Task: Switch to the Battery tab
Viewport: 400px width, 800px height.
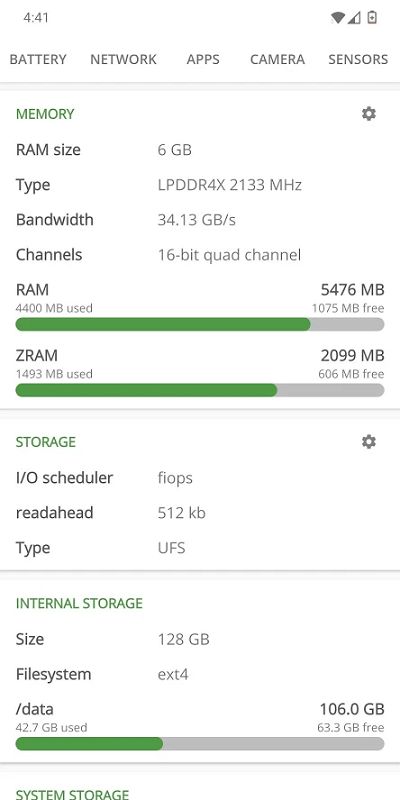Action: (x=38, y=59)
